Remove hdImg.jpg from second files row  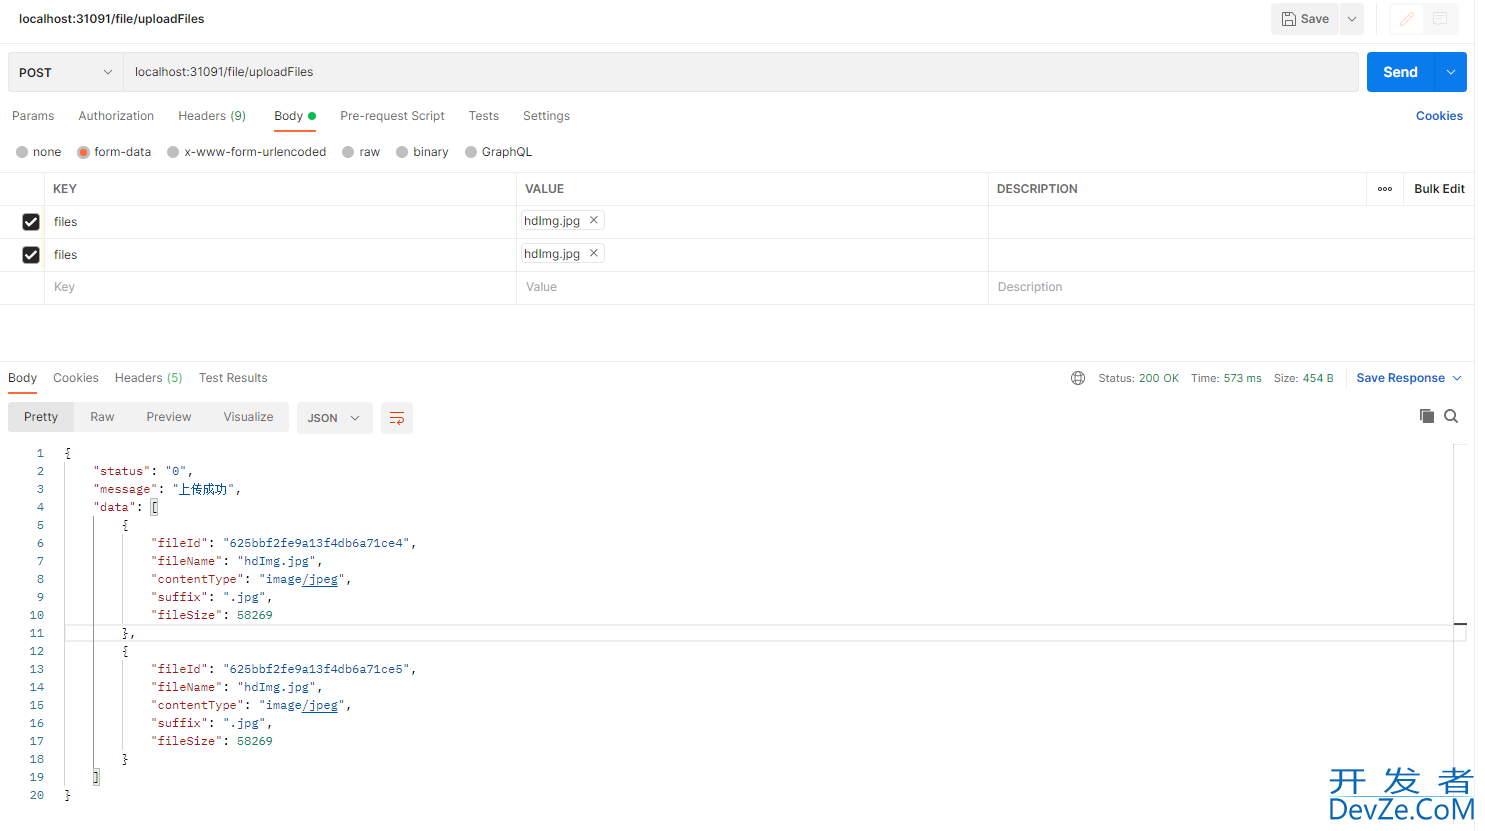click(x=594, y=253)
